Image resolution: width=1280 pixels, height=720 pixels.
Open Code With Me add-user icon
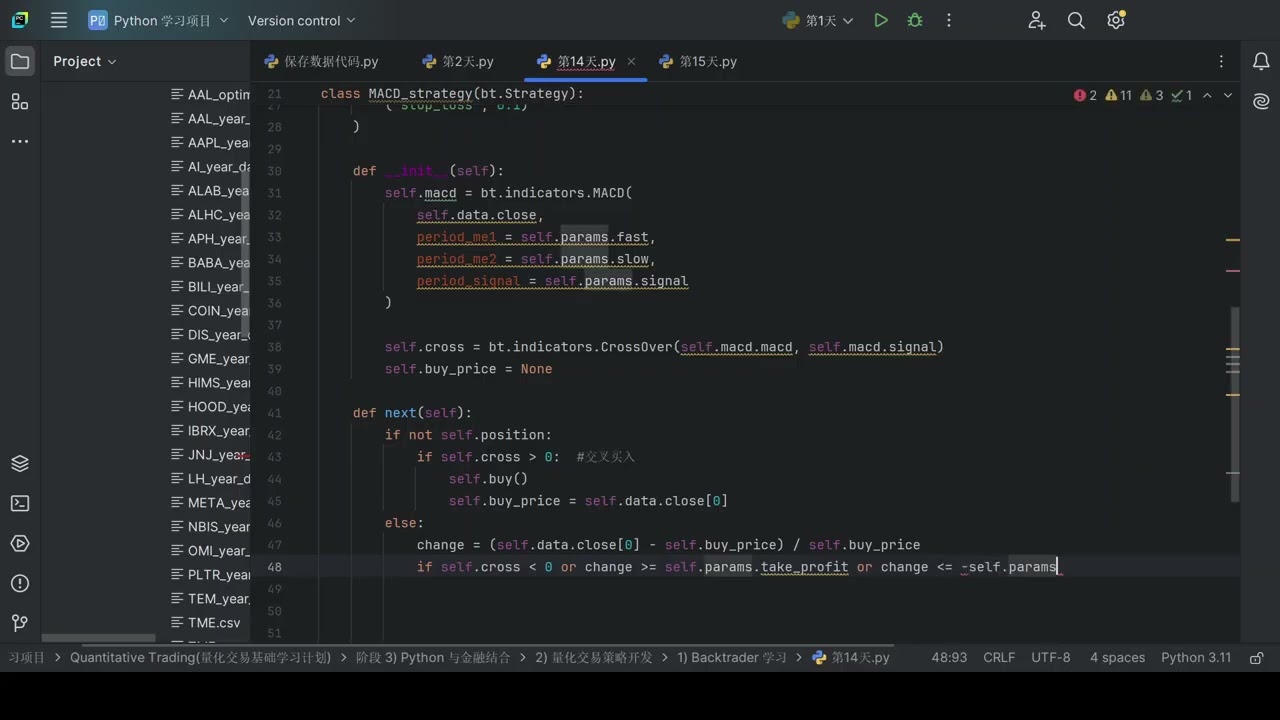click(x=1037, y=20)
